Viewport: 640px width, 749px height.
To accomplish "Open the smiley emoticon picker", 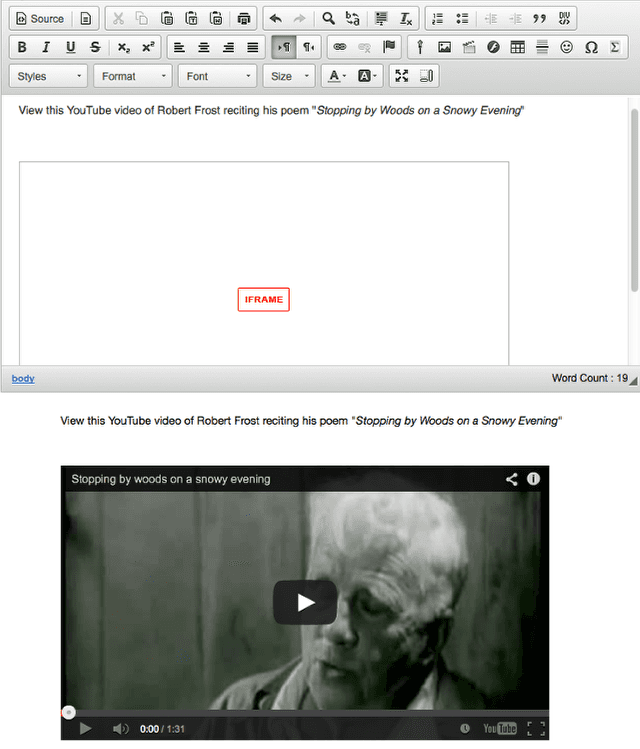I will (566, 47).
